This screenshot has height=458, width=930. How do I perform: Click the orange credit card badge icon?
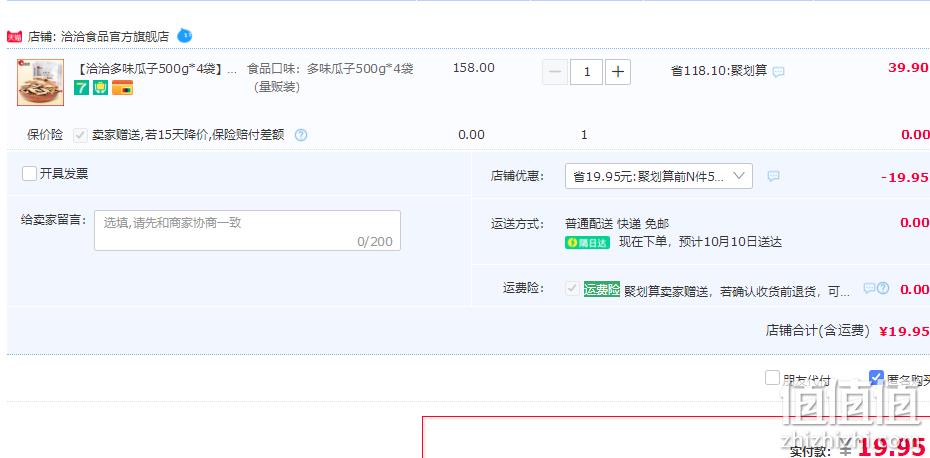click(122, 88)
